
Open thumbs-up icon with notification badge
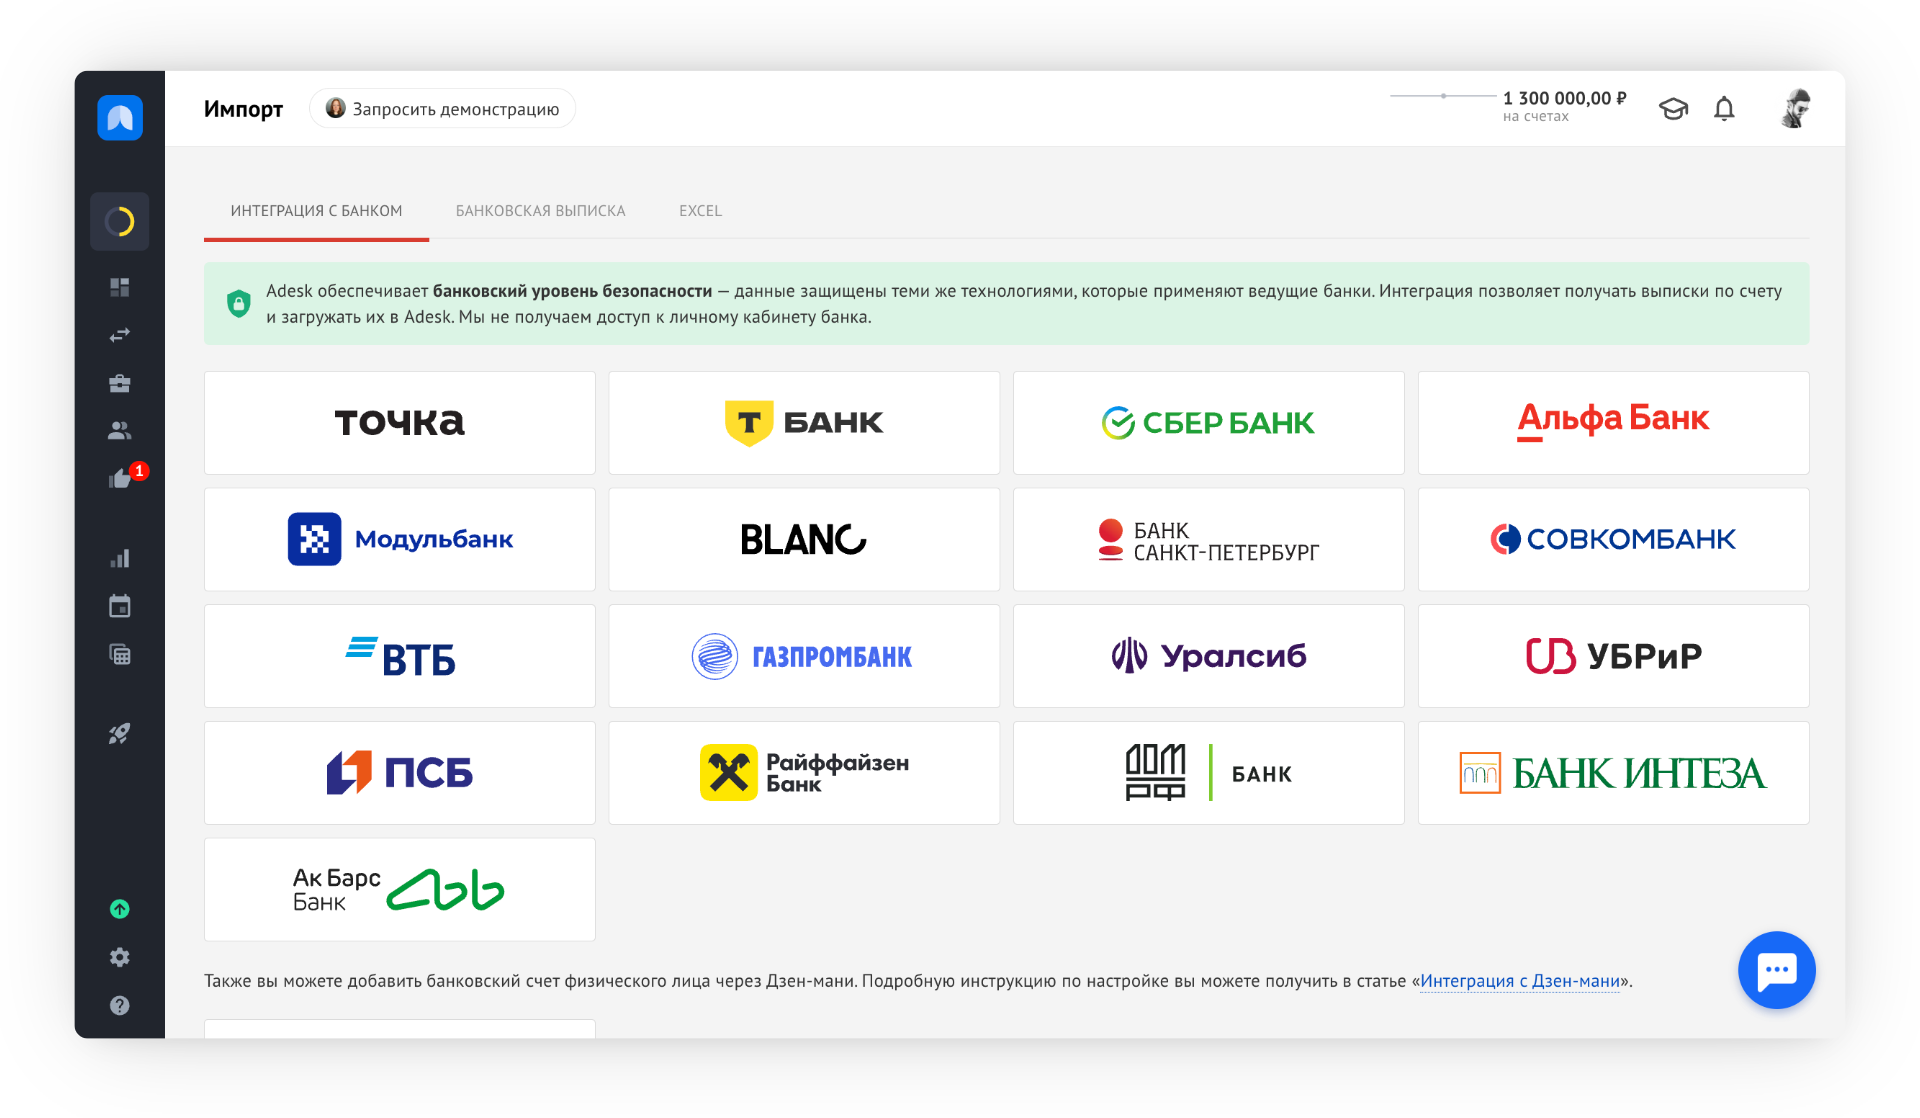coord(120,479)
